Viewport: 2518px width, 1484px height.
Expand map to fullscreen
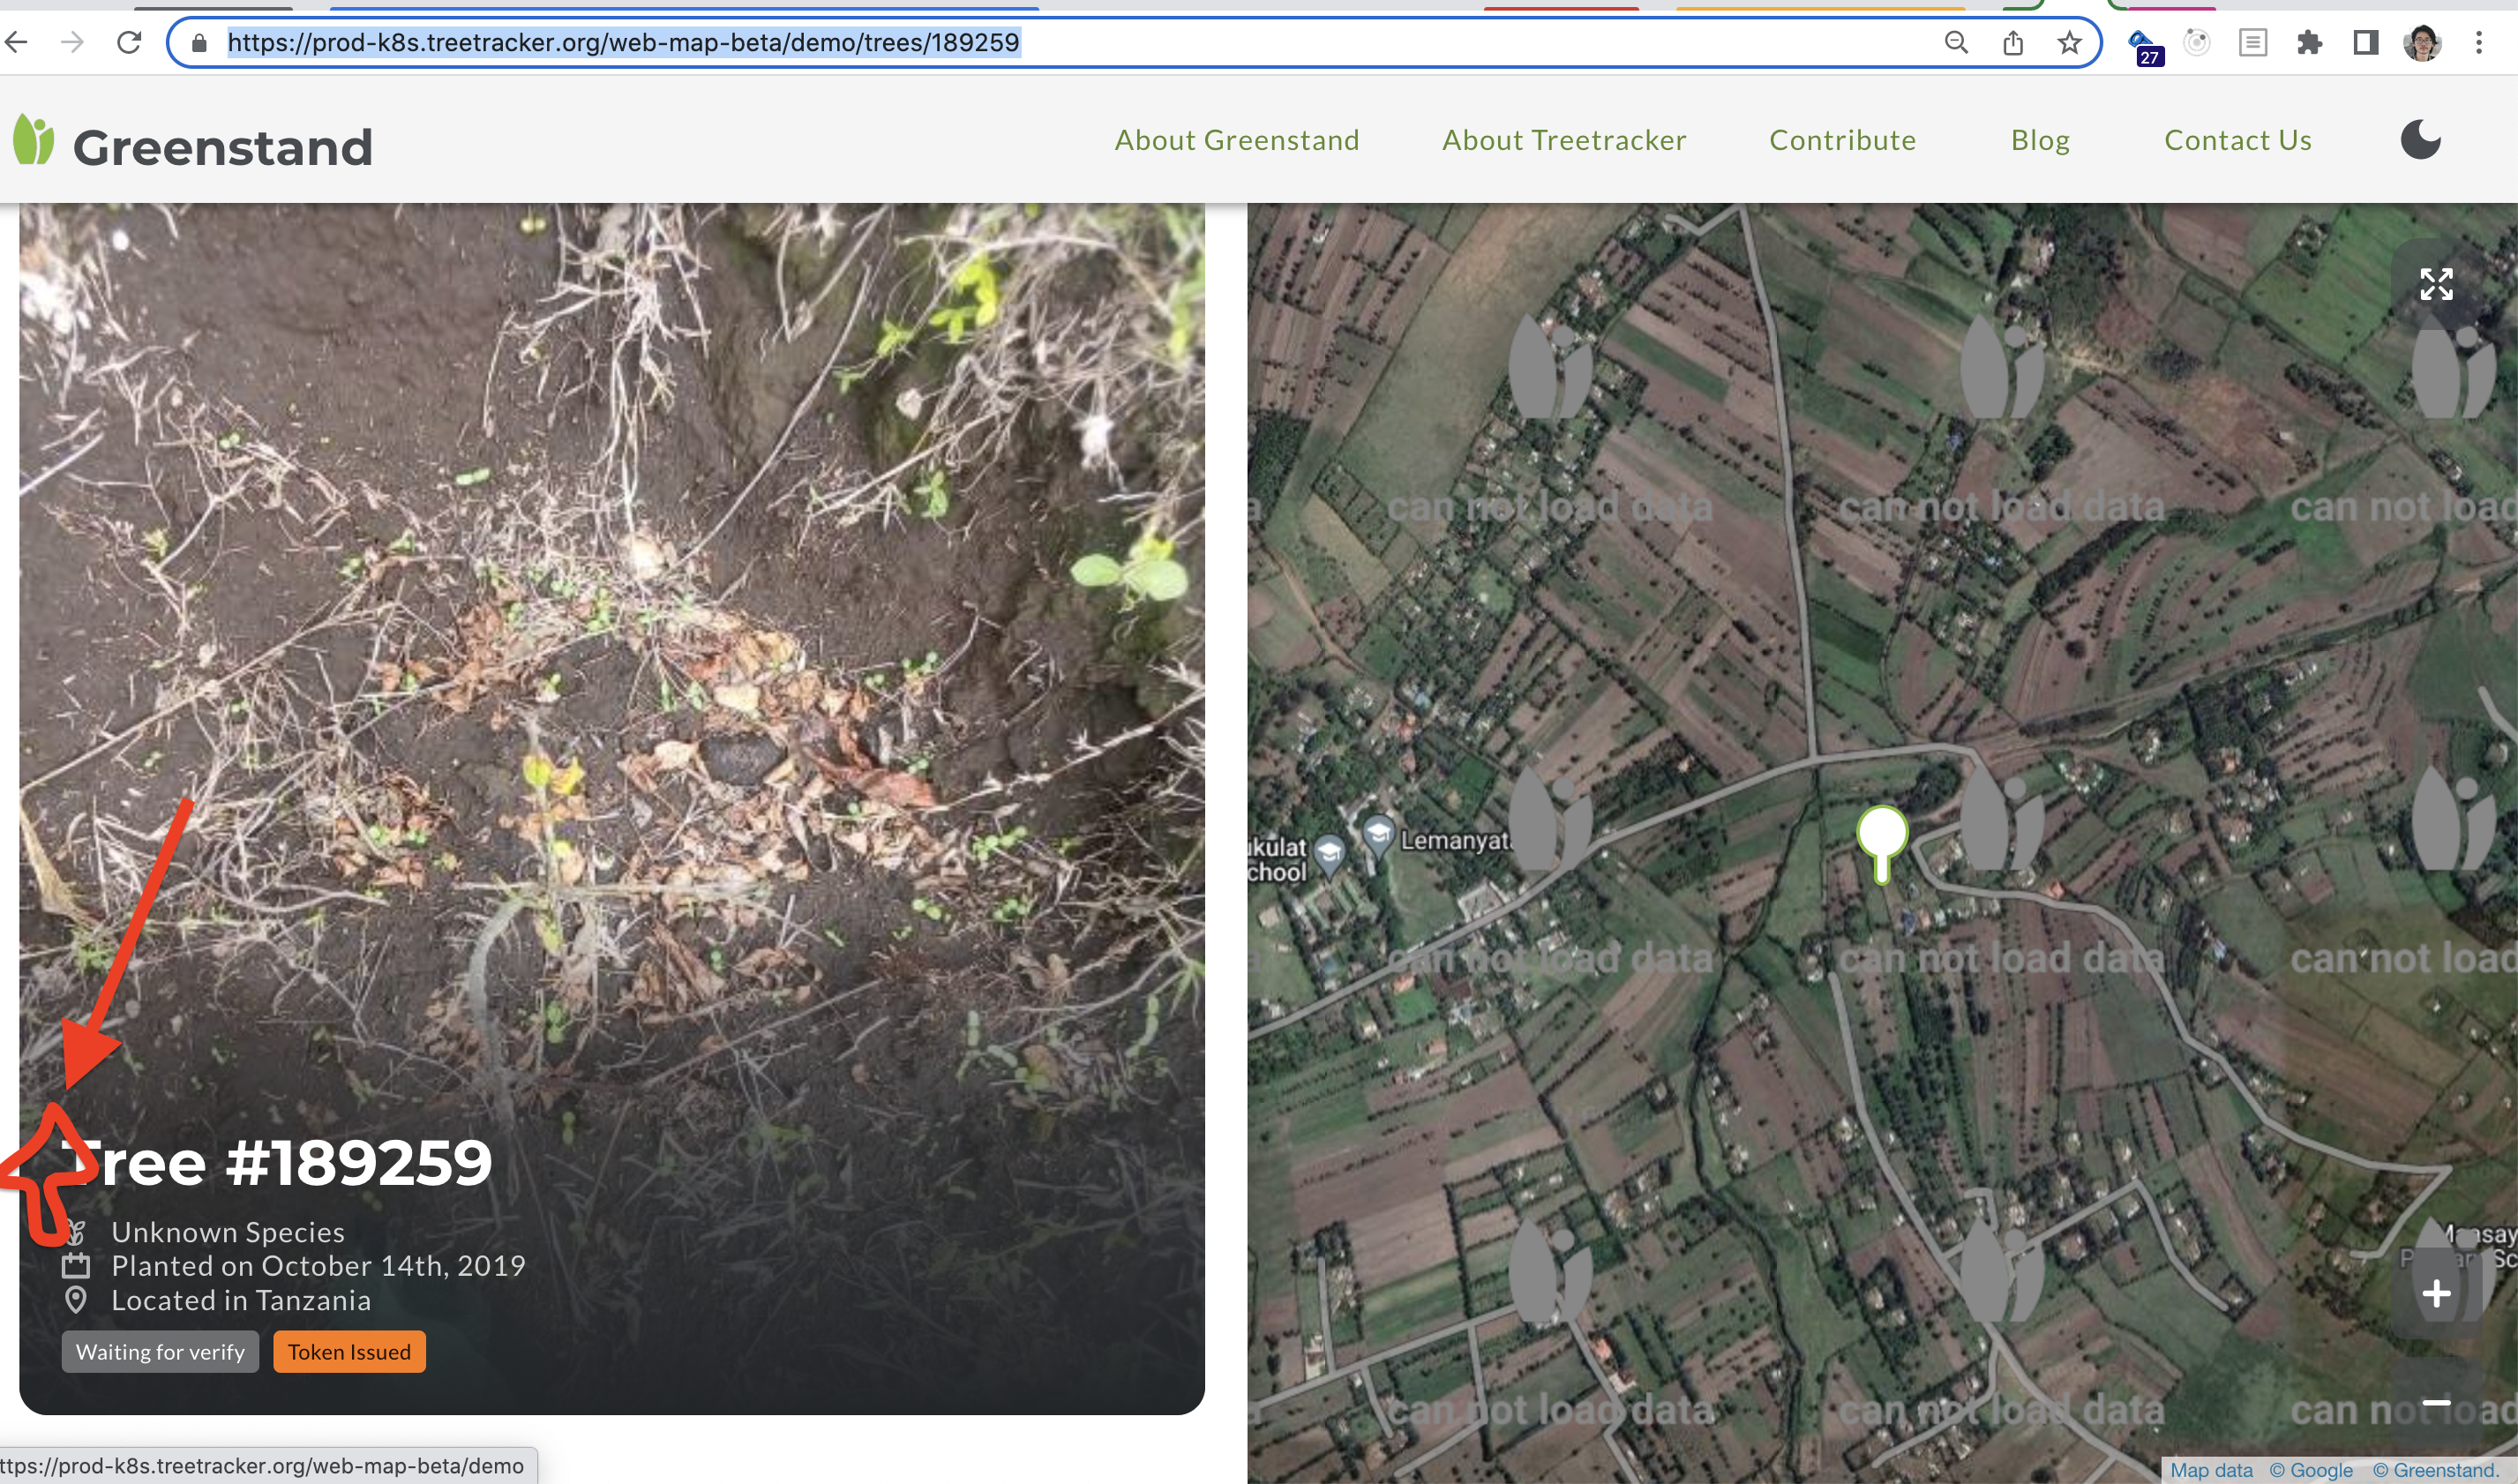tap(2435, 284)
